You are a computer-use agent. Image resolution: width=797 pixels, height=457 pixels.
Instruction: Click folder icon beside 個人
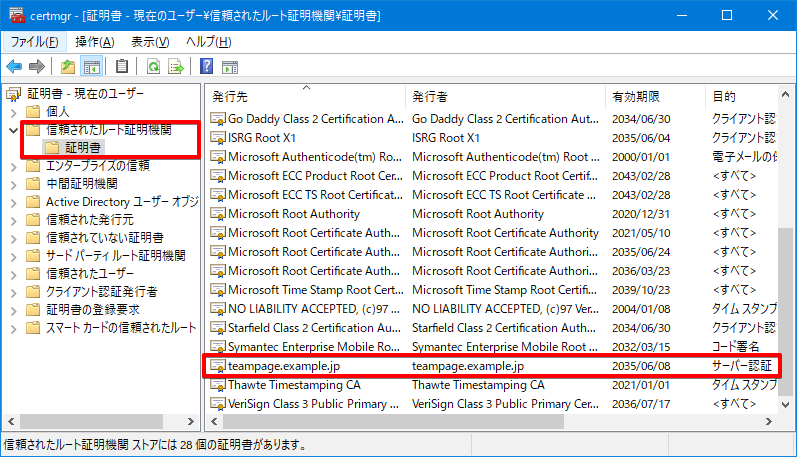click(x=34, y=111)
